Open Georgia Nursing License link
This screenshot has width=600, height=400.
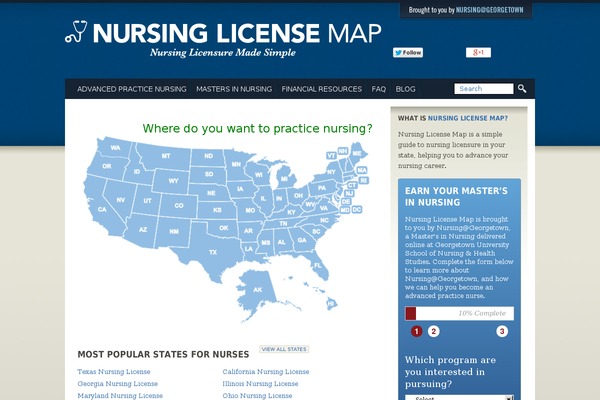click(x=117, y=384)
